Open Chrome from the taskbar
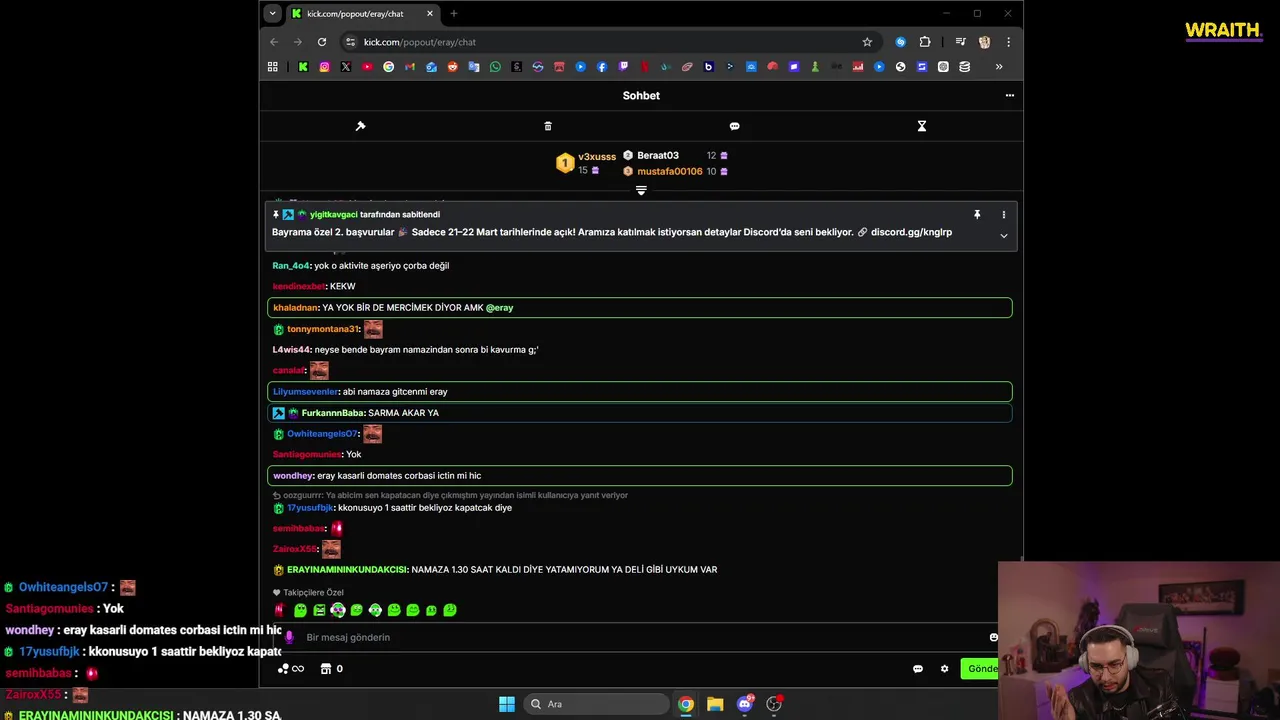1280x720 pixels. (686, 704)
